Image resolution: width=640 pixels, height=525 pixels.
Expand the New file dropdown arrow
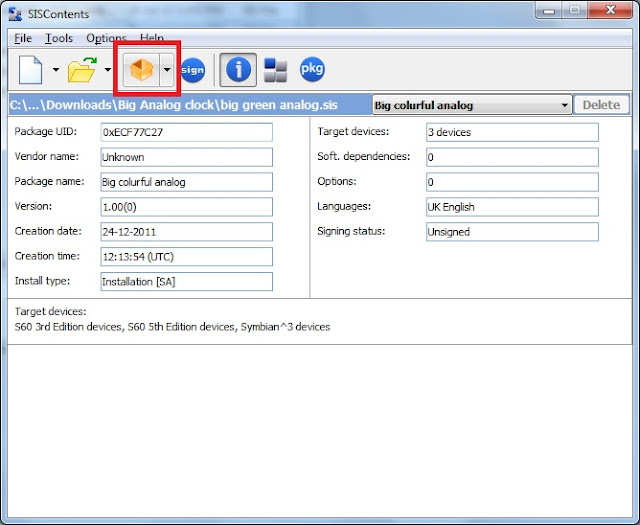click(x=56, y=70)
